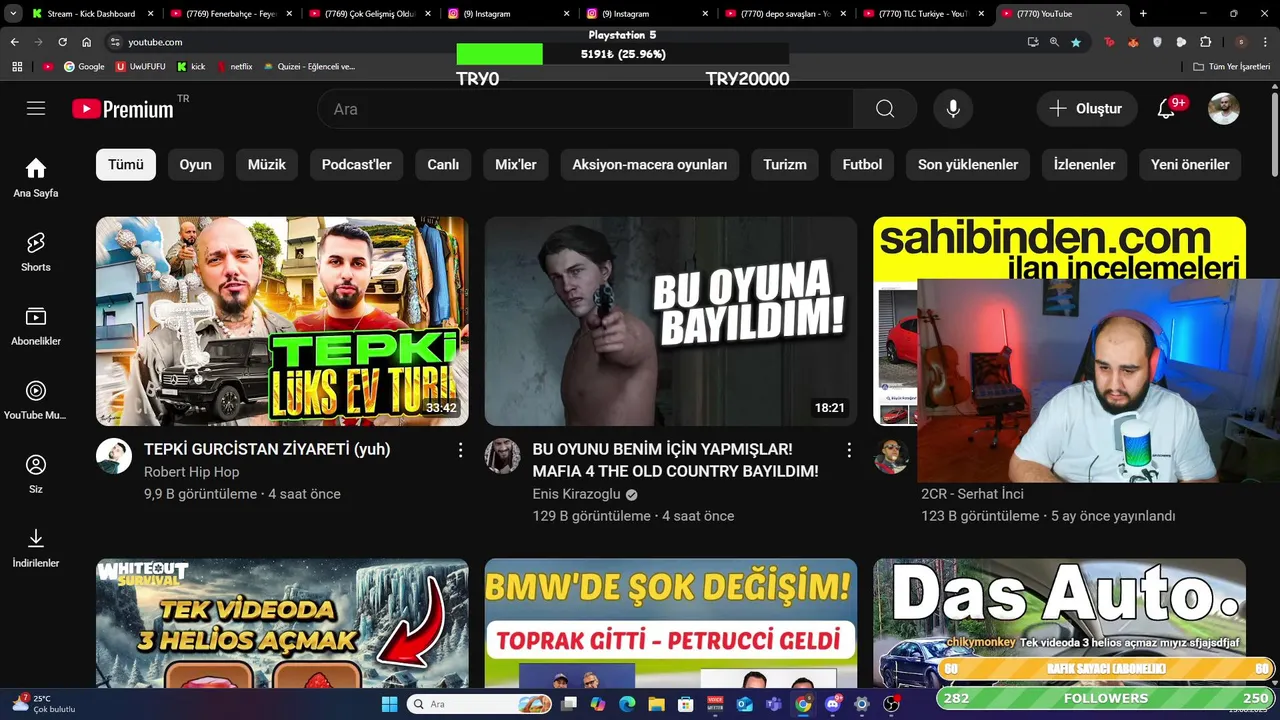Open the kick bookmark
The image size is (1280, 720).
[191, 66]
